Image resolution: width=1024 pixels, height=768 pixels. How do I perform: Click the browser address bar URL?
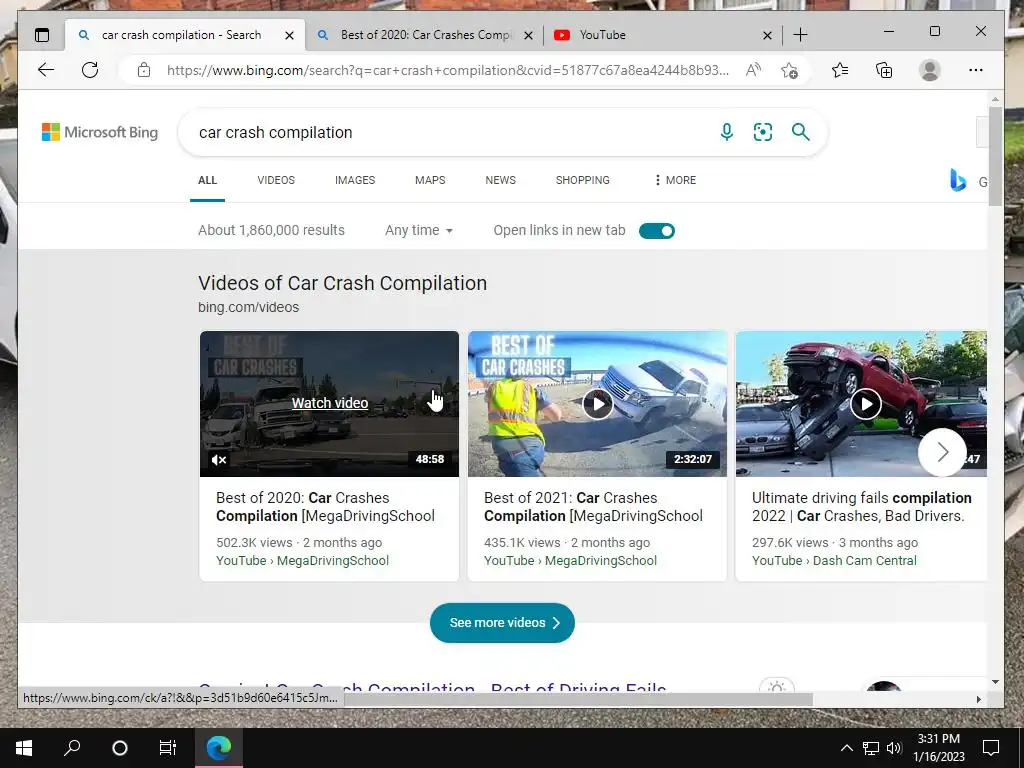point(447,71)
